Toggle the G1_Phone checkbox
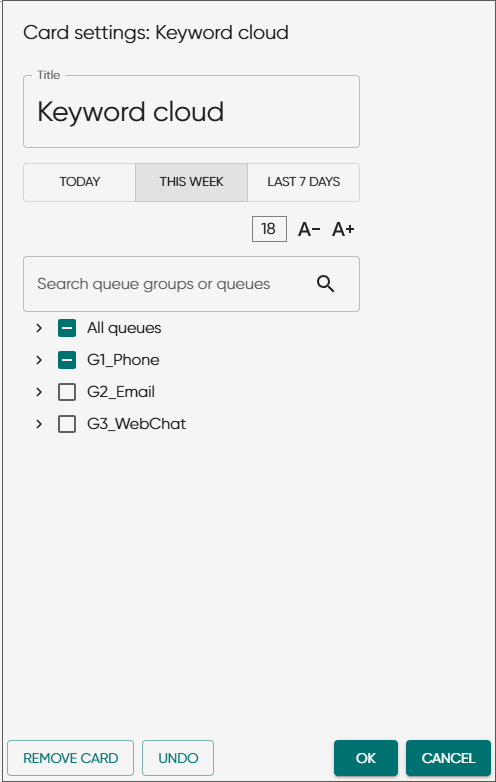 [x=67, y=360]
